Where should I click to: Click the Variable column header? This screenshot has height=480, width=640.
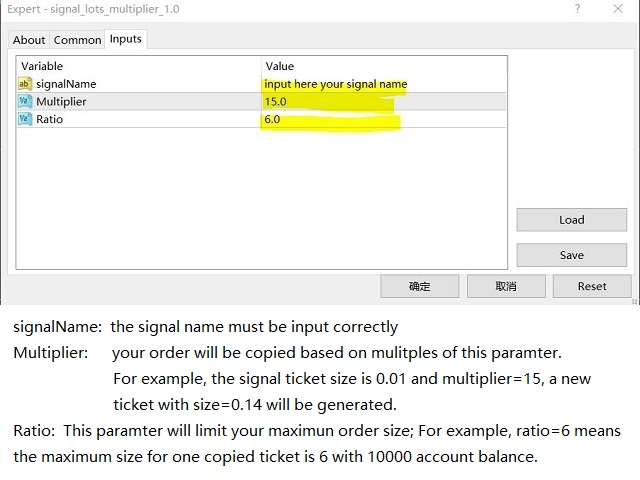tap(139, 66)
